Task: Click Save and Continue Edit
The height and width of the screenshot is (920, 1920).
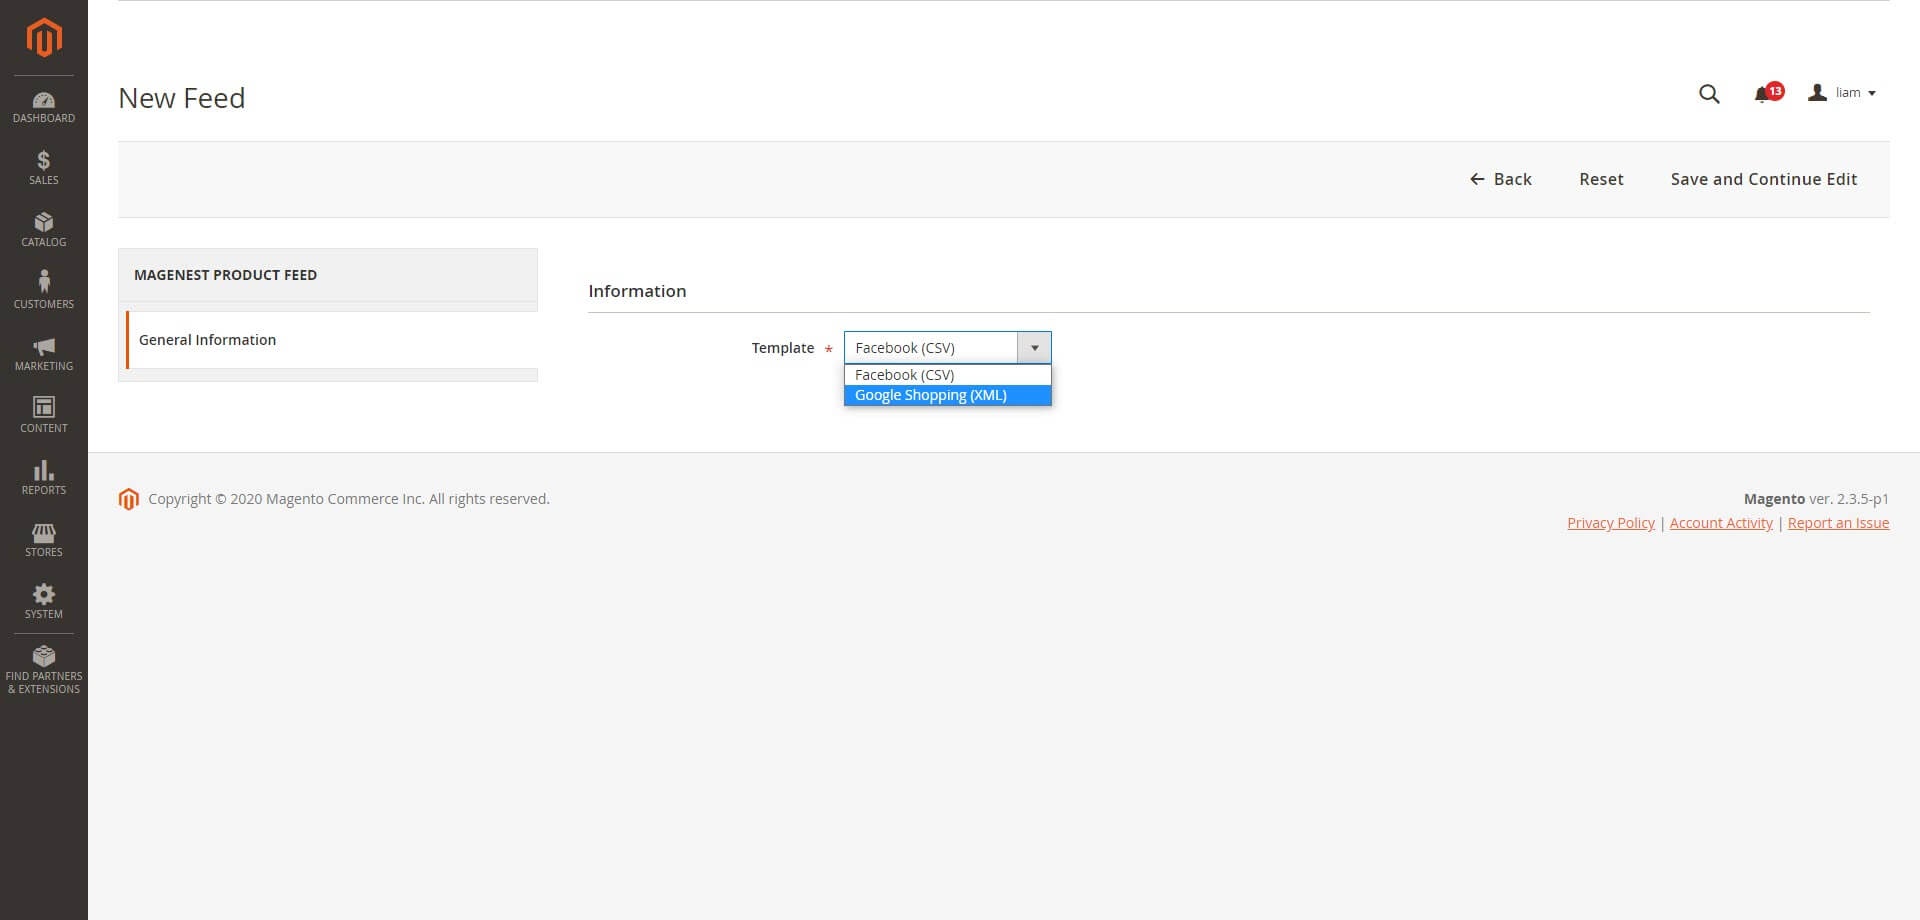Action: coord(1764,179)
